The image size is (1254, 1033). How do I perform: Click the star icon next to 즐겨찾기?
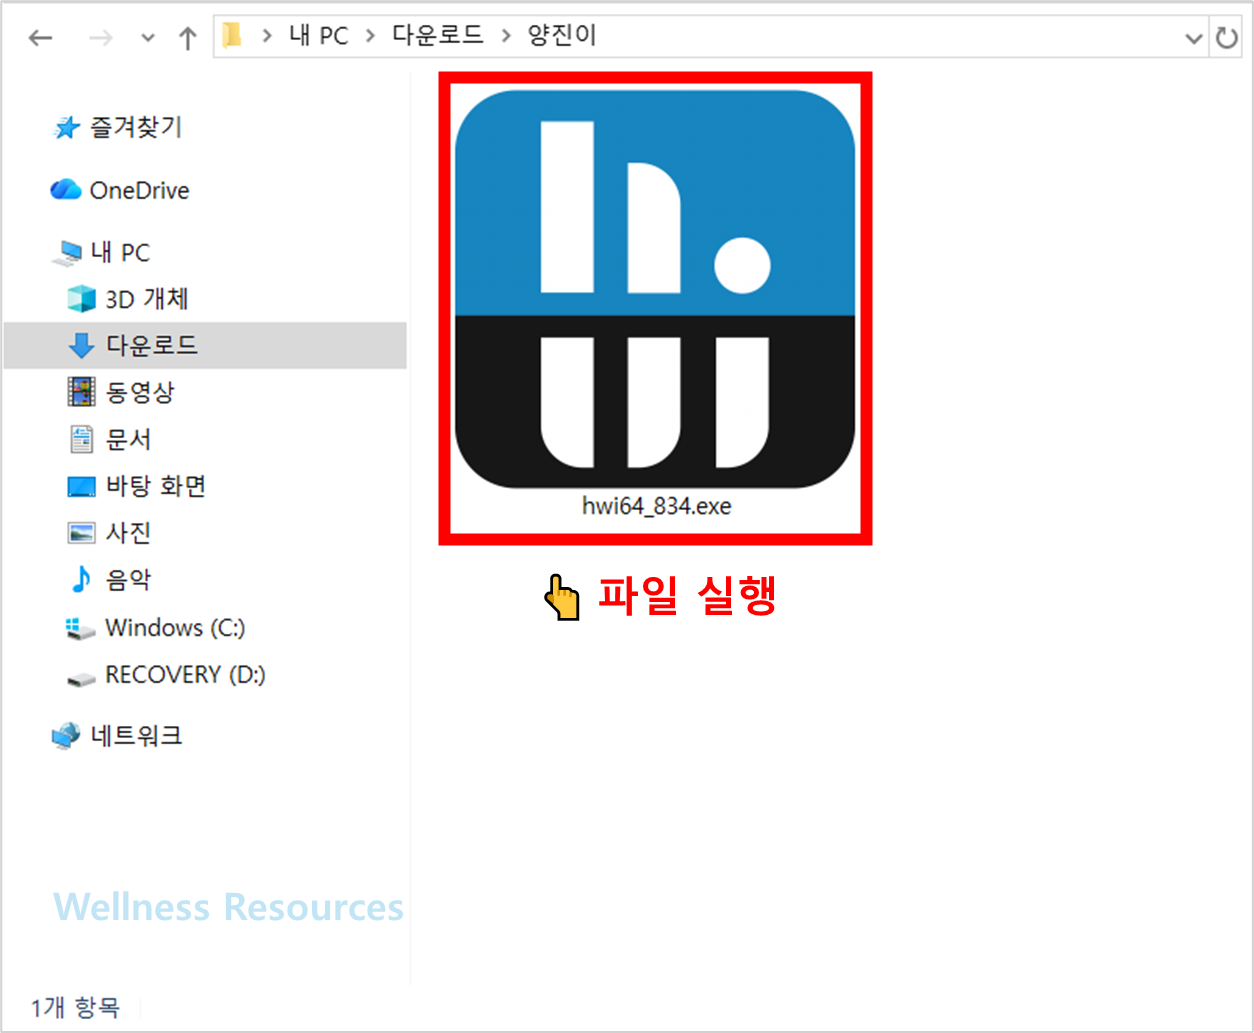pos(67,128)
